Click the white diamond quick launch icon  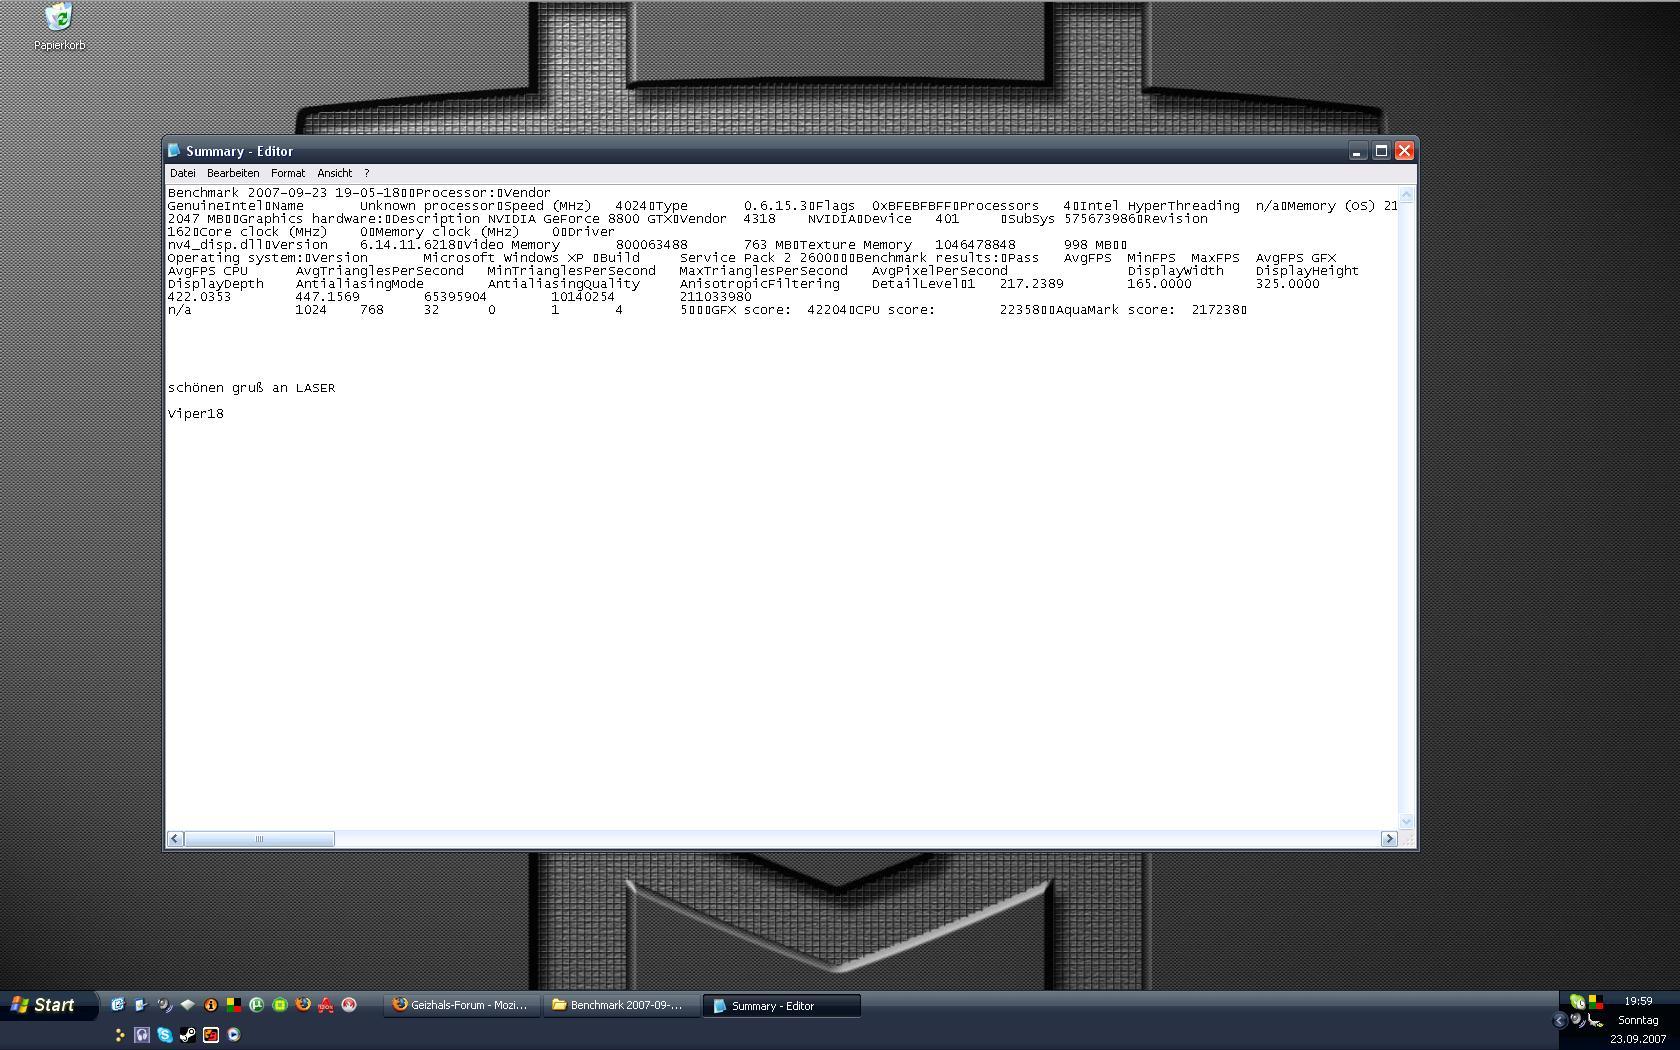tap(187, 1004)
